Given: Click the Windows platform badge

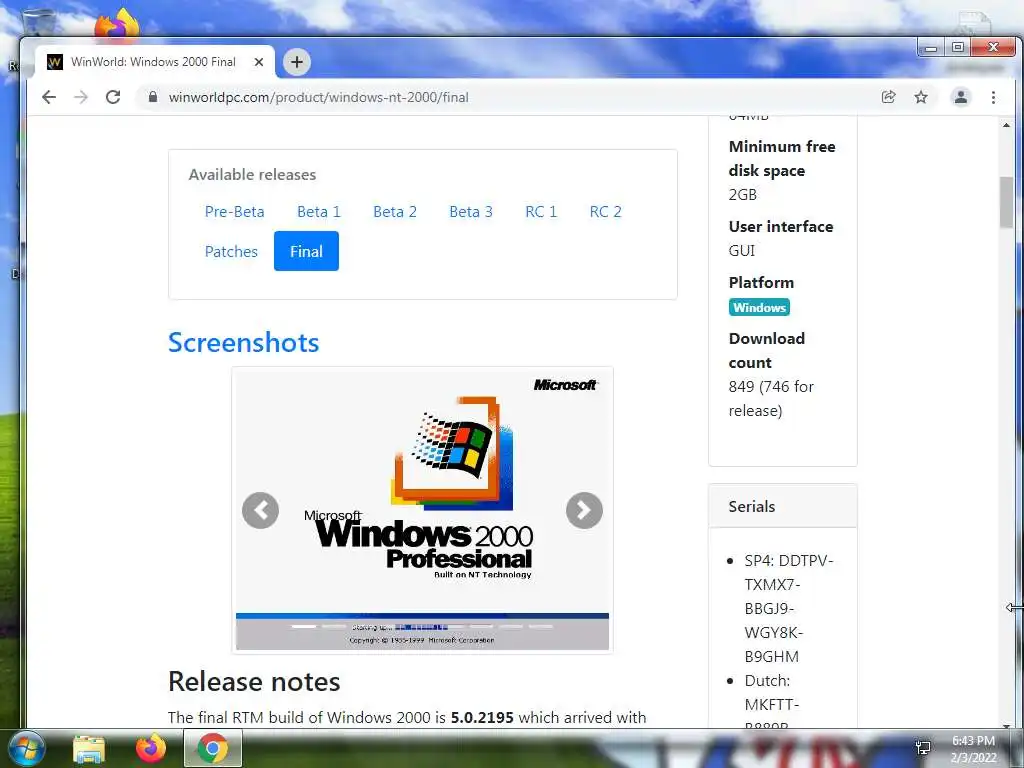Looking at the screenshot, I should tap(759, 308).
